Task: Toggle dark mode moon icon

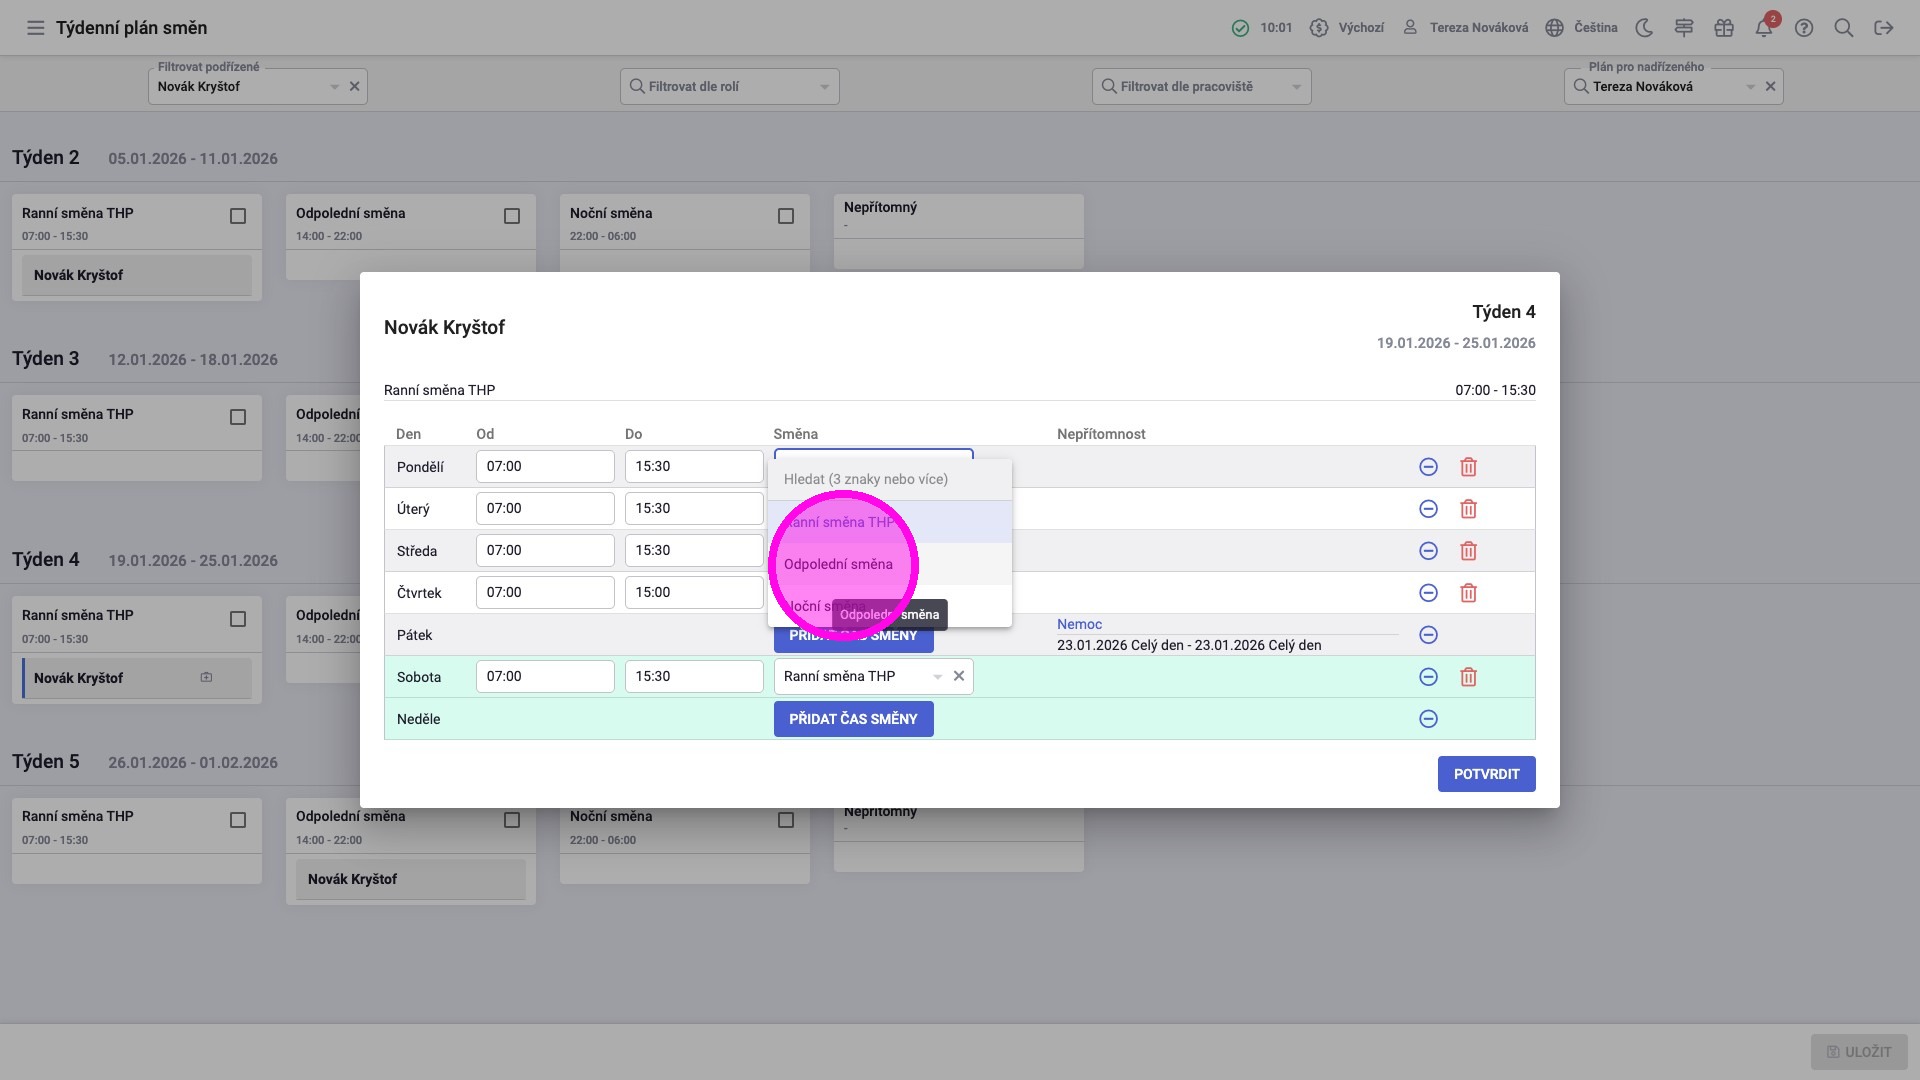Action: 1644,28
